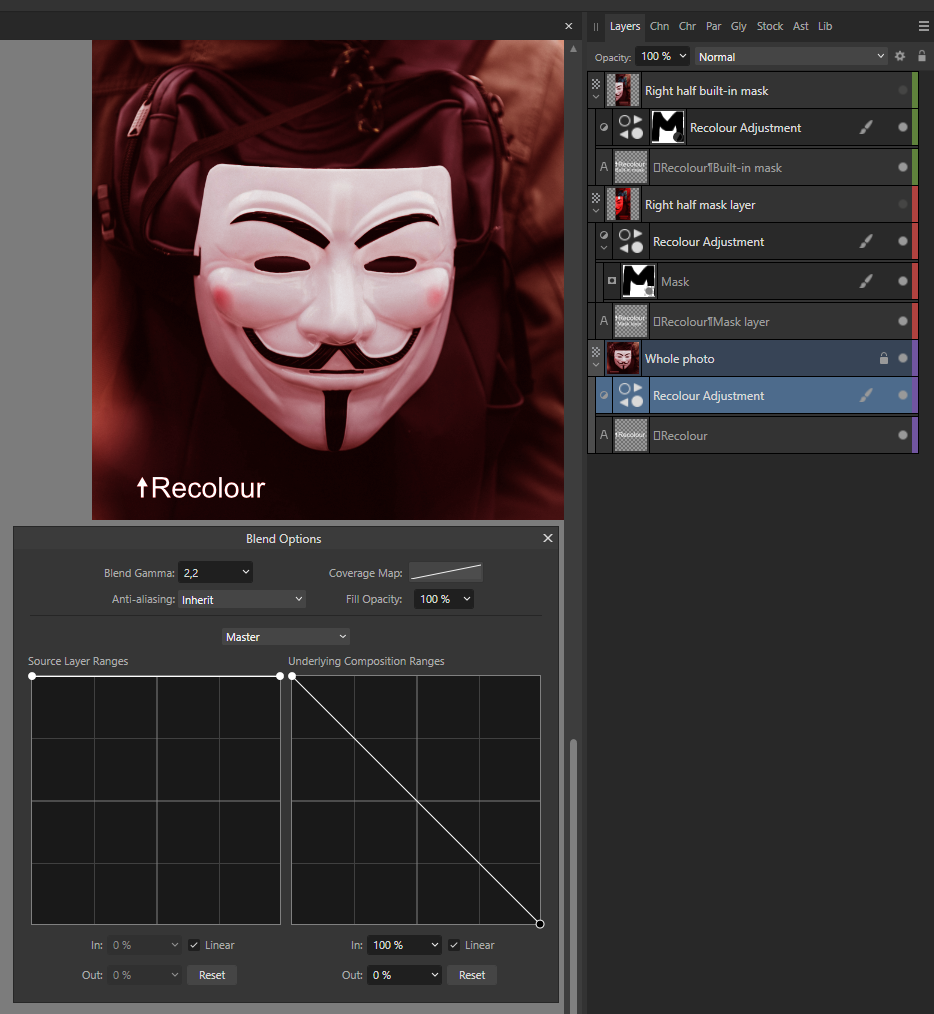The width and height of the screenshot is (934, 1014).
Task: Show Right half mask layer group
Action: tap(902, 204)
